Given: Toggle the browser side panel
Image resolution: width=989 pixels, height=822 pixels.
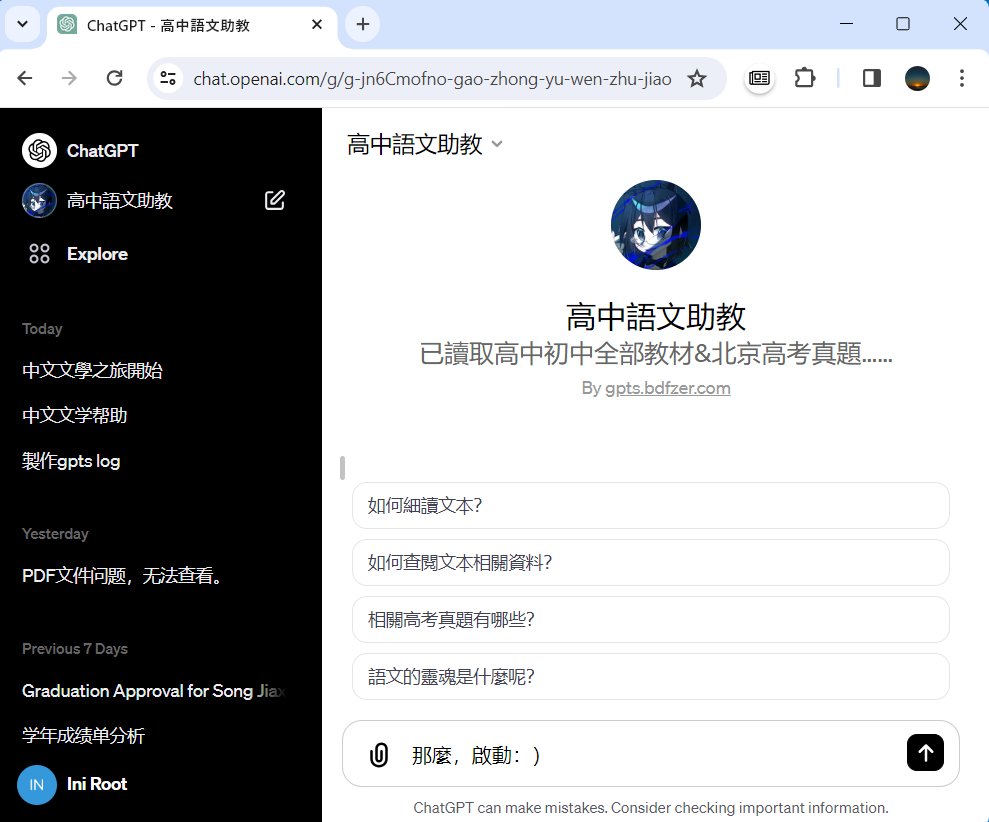Looking at the screenshot, I should (871, 78).
